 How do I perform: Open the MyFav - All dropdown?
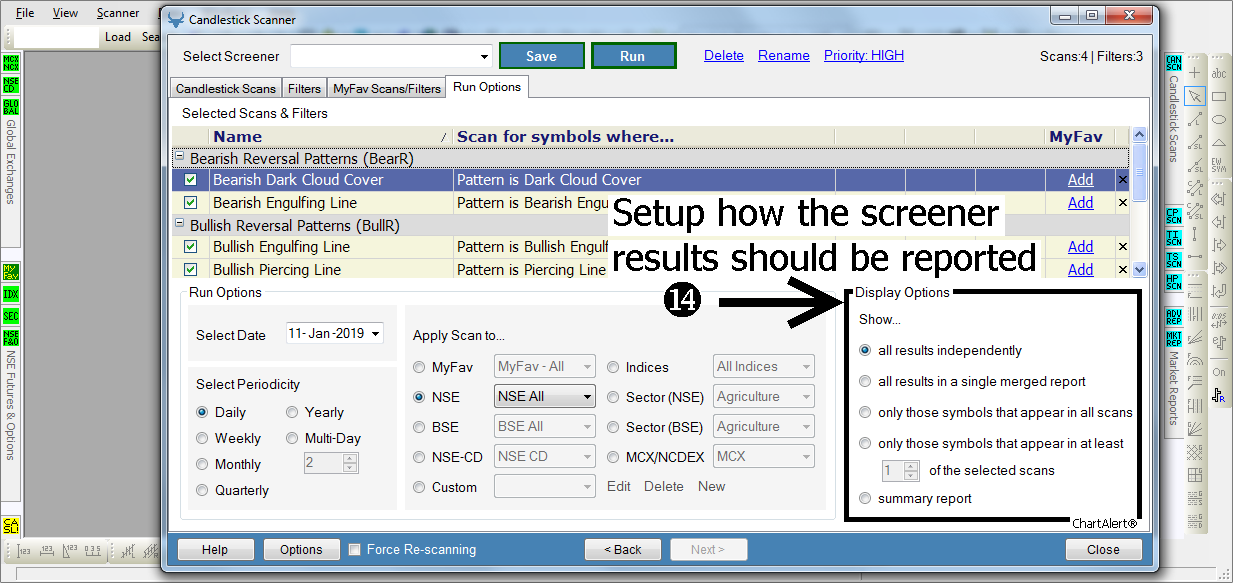[x=544, y=366]
